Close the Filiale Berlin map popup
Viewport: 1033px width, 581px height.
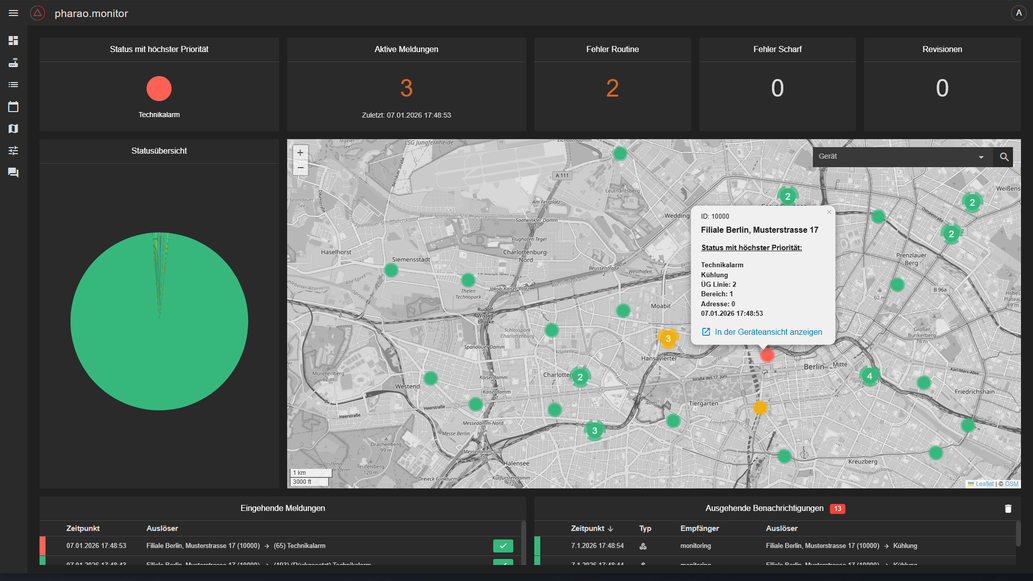click(829, 212)
